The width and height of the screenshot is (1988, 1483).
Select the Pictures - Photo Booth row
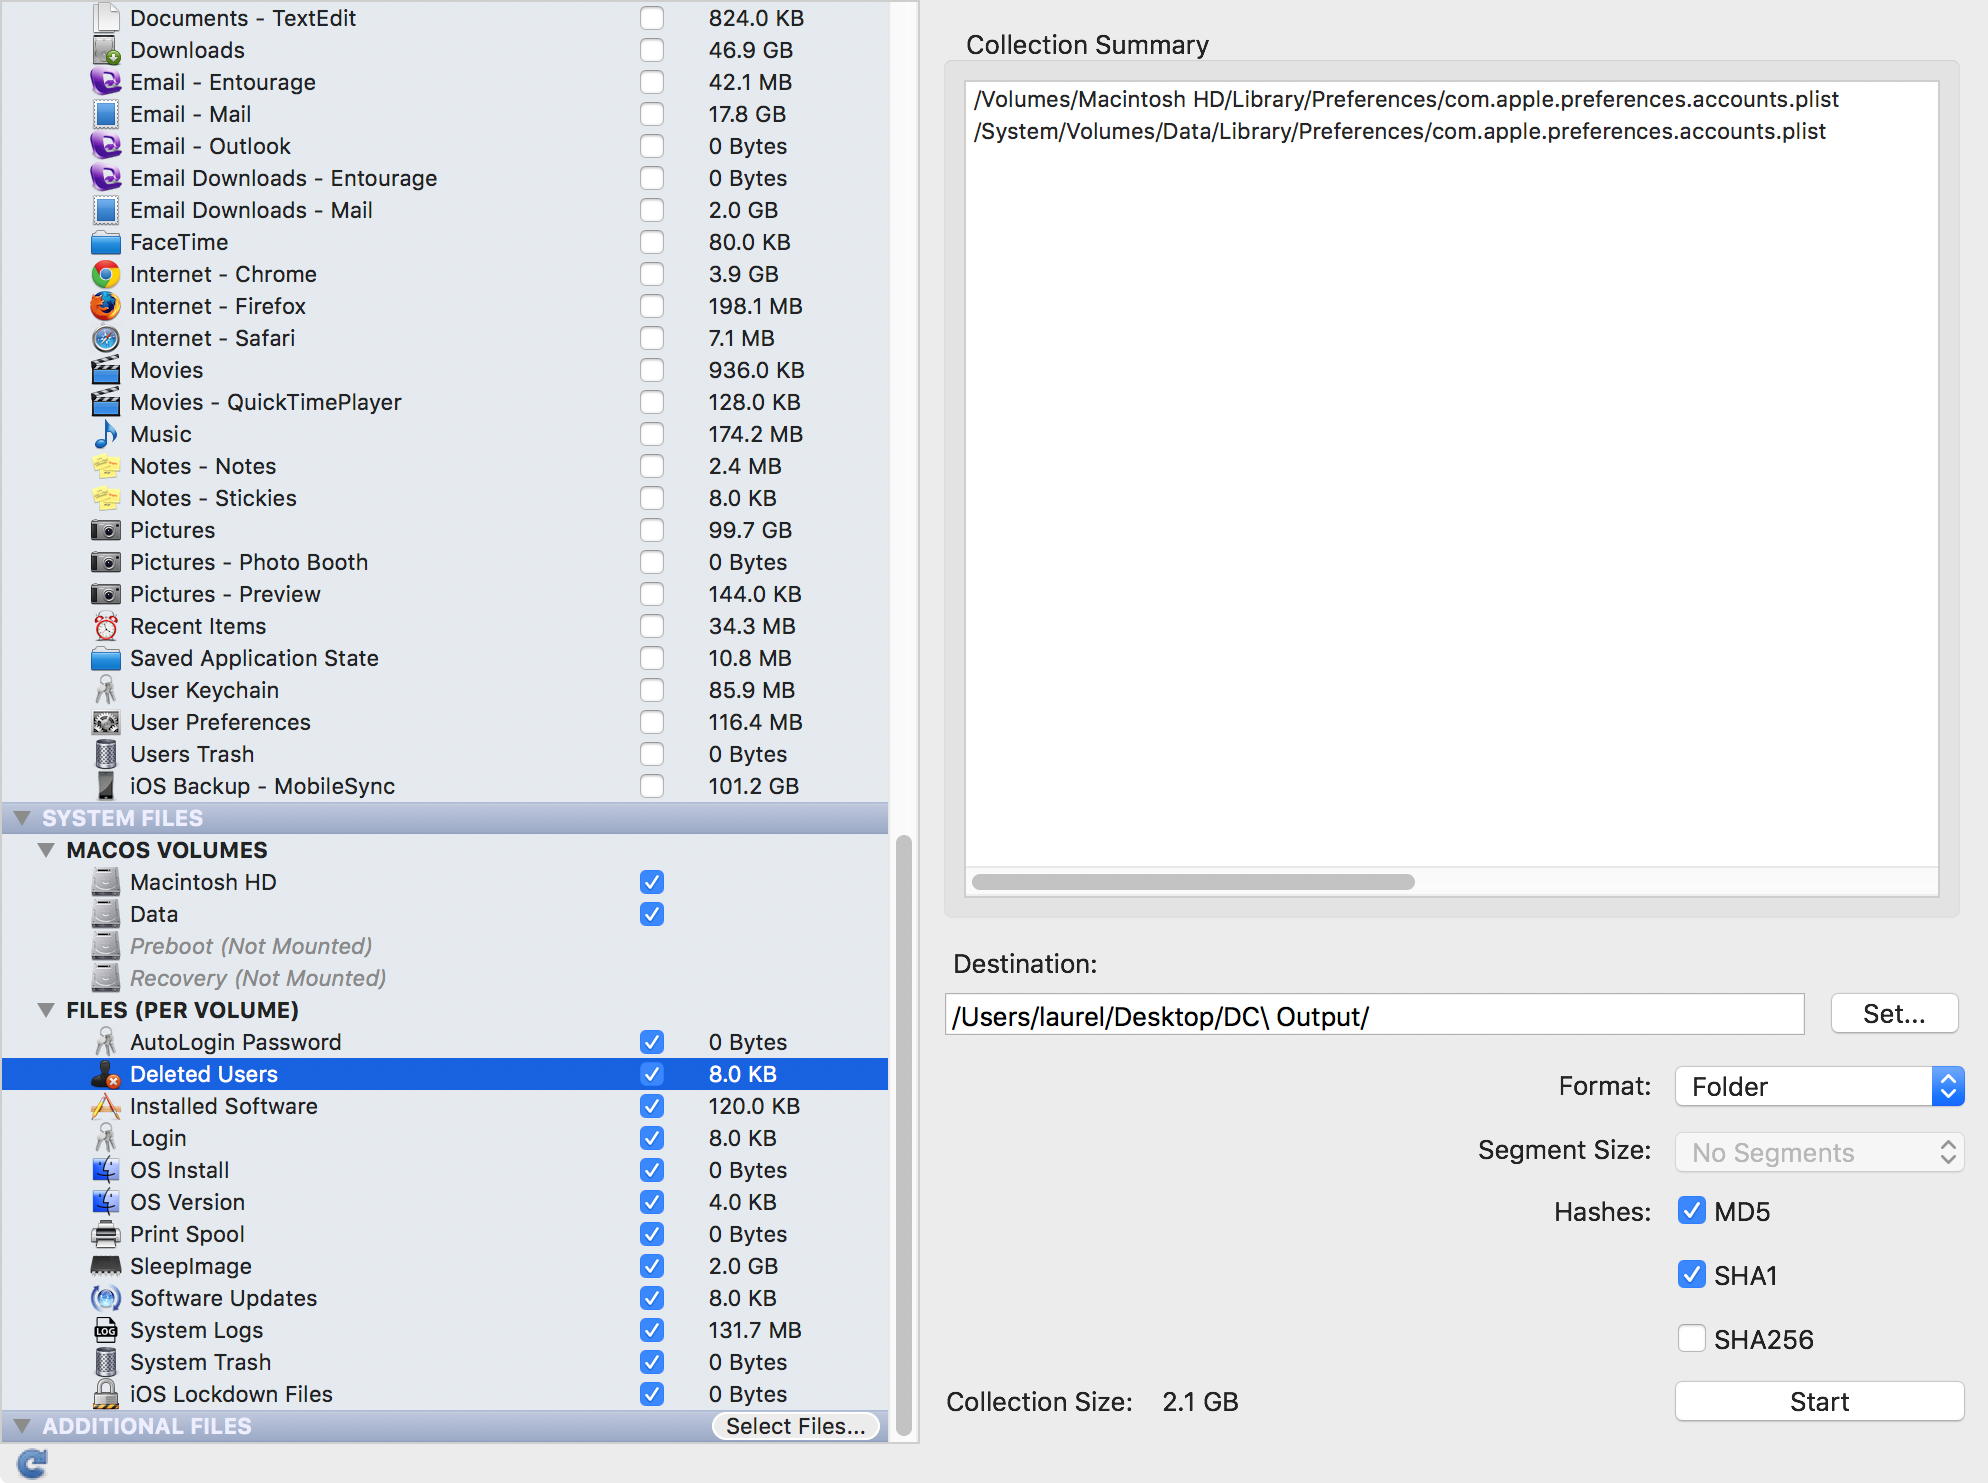coord(249,562)
